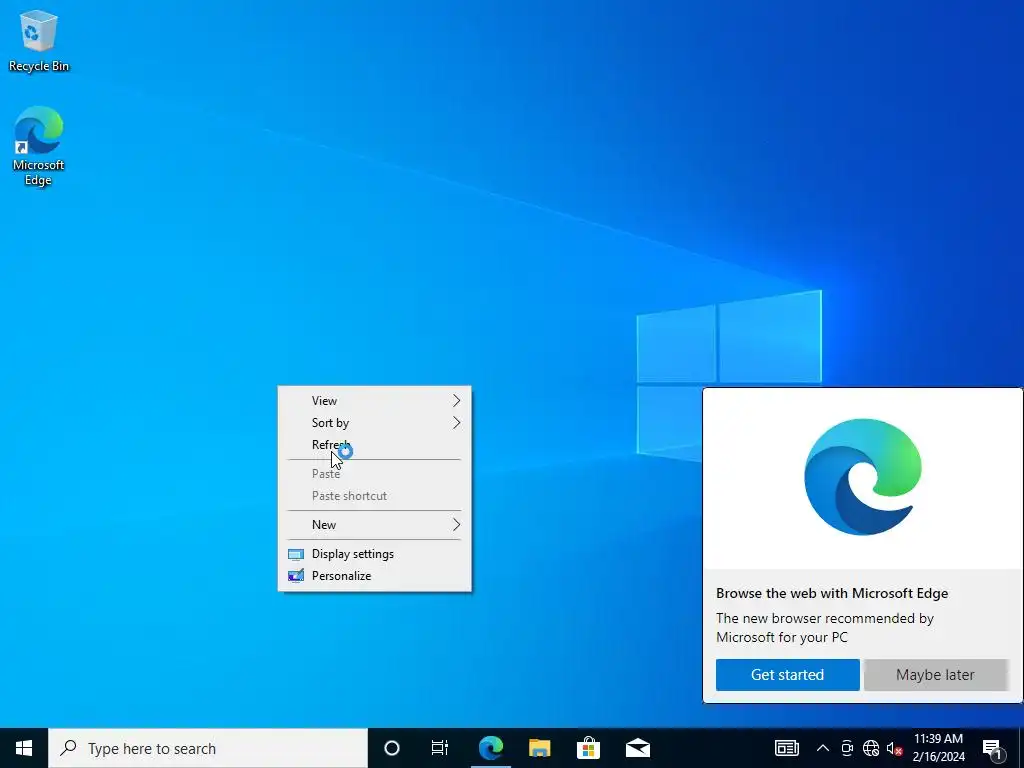Open the Windows Start menu
Image resolution: width=1024 pixels, height=768 pixels.
24,748
